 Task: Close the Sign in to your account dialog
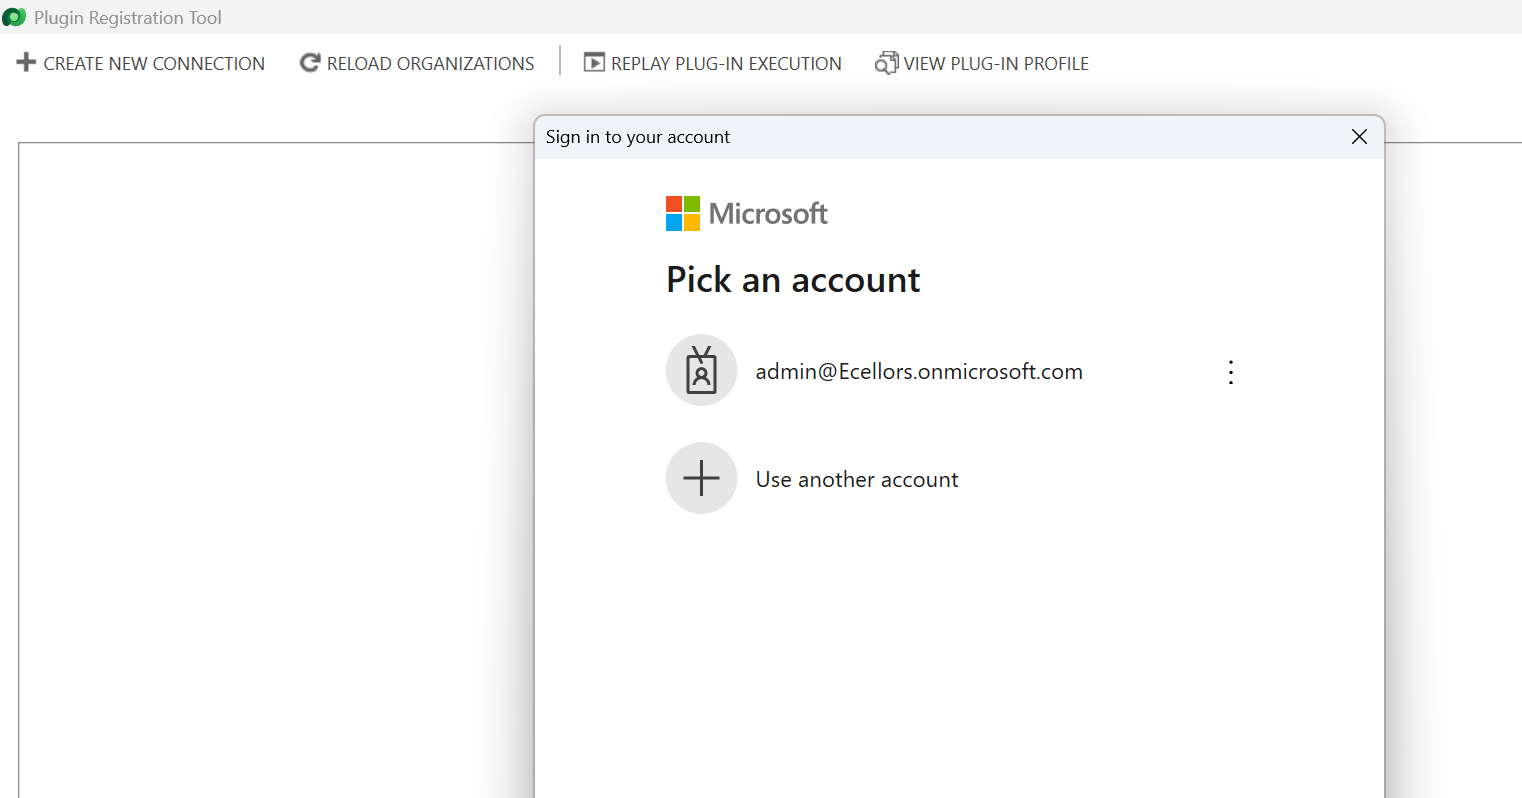1359,137
